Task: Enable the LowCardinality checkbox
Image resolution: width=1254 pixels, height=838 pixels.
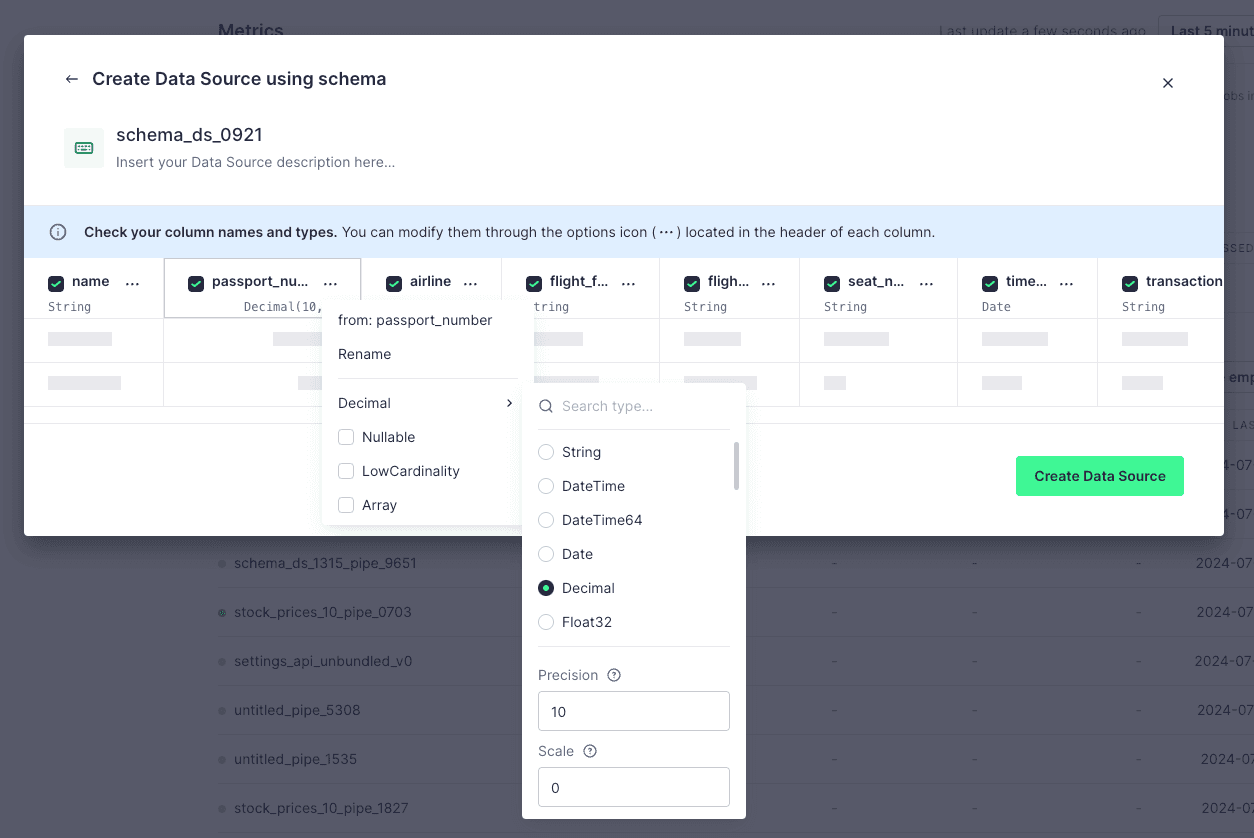Action: click(x=346, y=471)
